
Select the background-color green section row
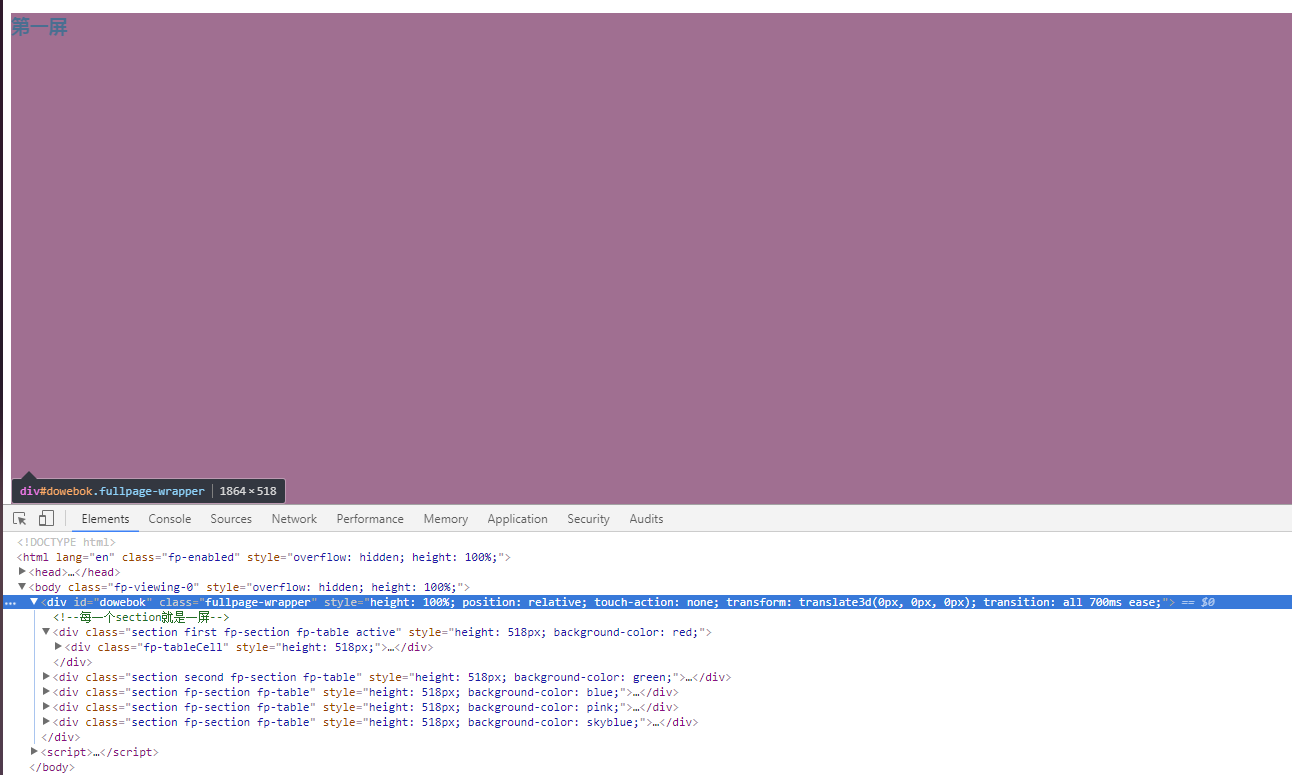tap(392, 677)
